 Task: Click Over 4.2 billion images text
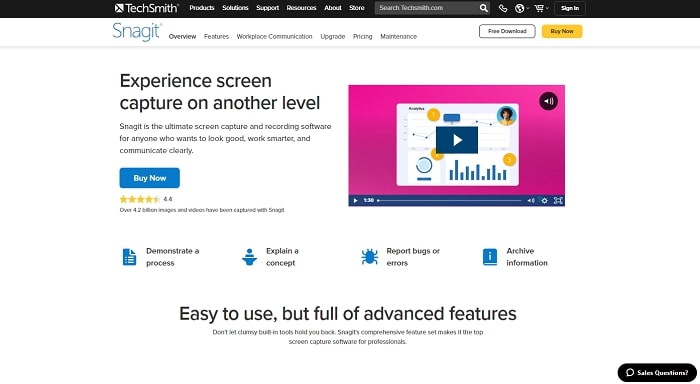pos(202,210)
